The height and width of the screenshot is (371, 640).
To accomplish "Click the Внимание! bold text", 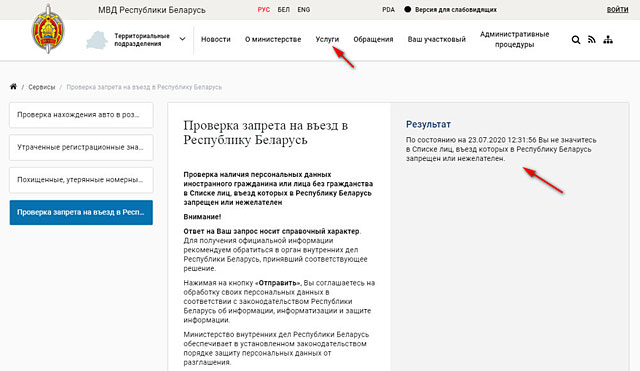I will click(202, 217).
